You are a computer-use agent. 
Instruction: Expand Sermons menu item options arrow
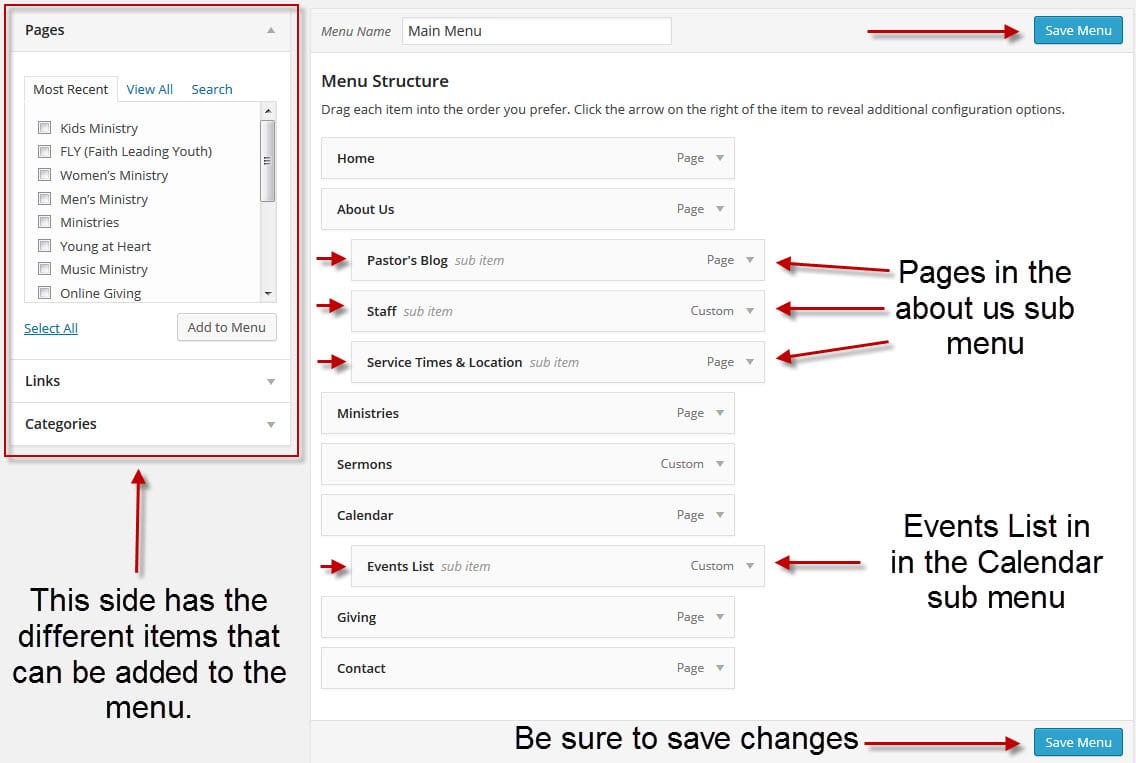[x=720, y=464]
